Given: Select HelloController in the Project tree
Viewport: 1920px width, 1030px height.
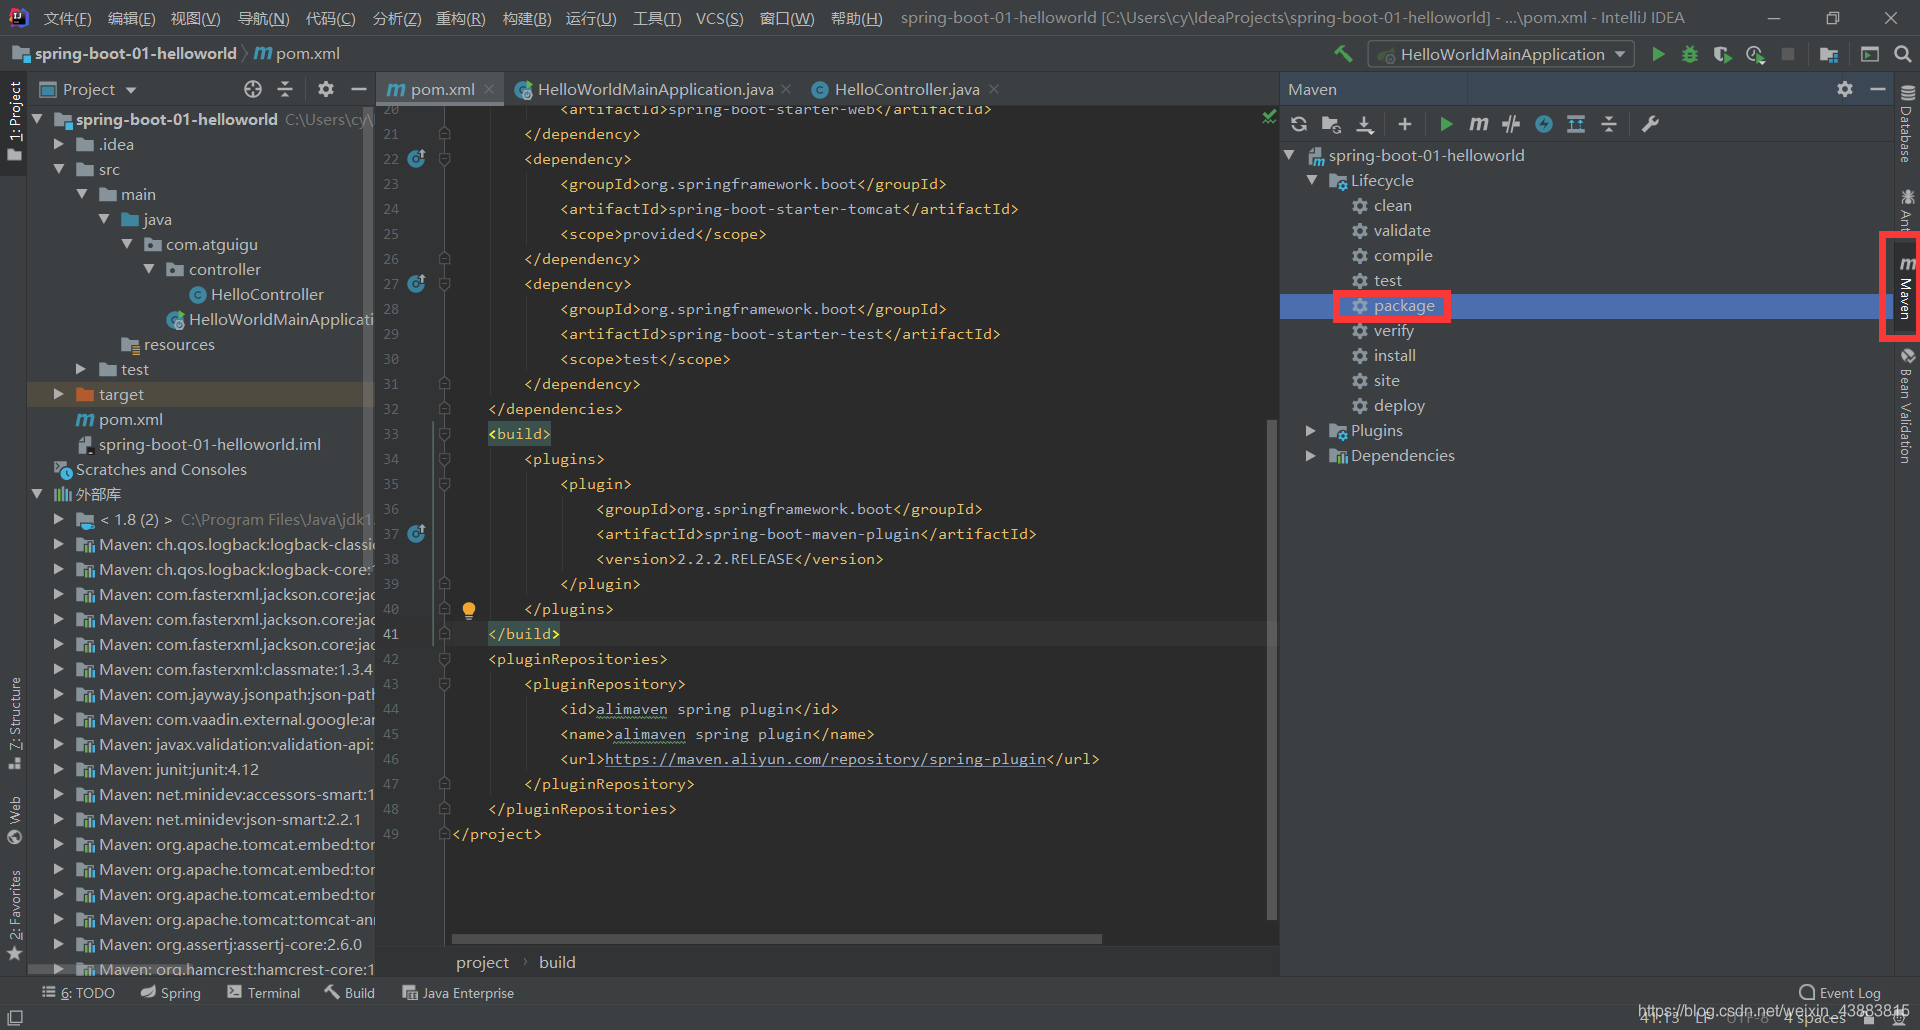Looking at the screenshot, I should tap(267, 294).
